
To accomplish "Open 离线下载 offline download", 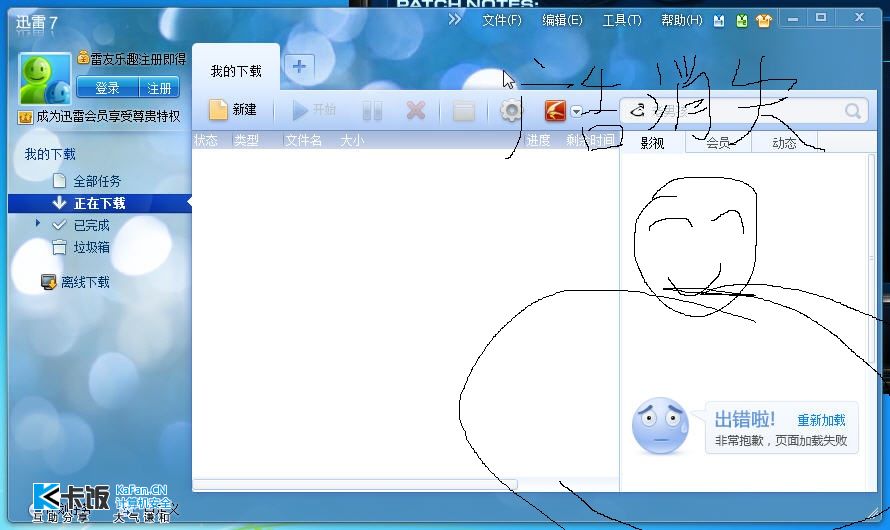I will 85,282.
